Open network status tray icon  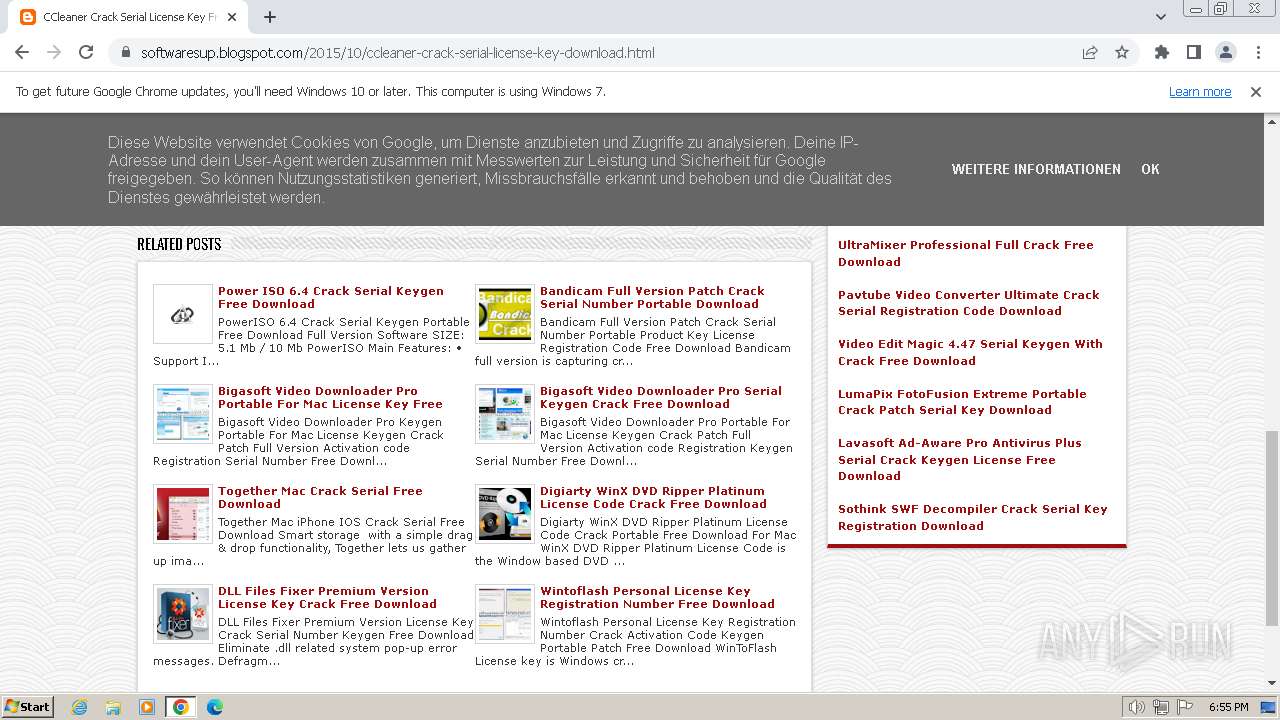(x=1161, y=707)
